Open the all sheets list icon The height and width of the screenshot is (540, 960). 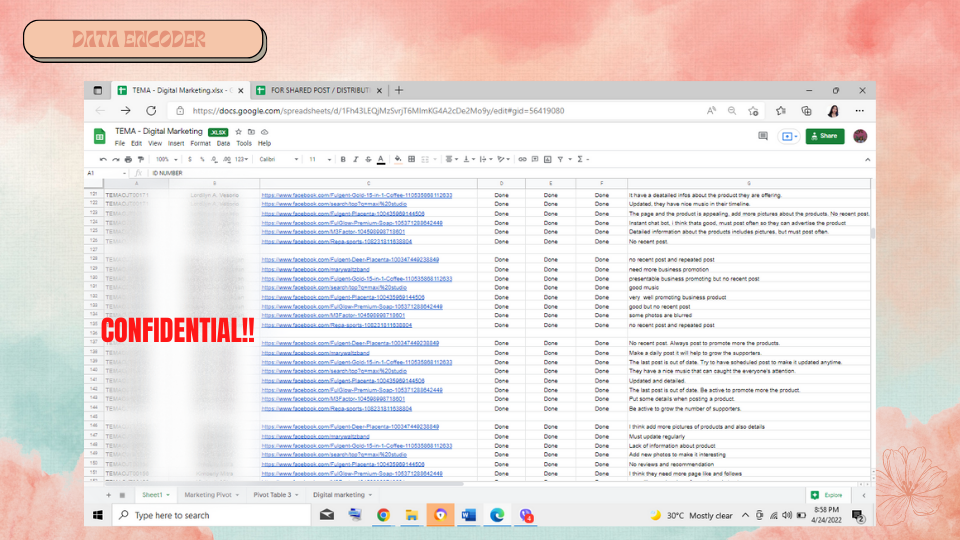(x=122, y=495)
